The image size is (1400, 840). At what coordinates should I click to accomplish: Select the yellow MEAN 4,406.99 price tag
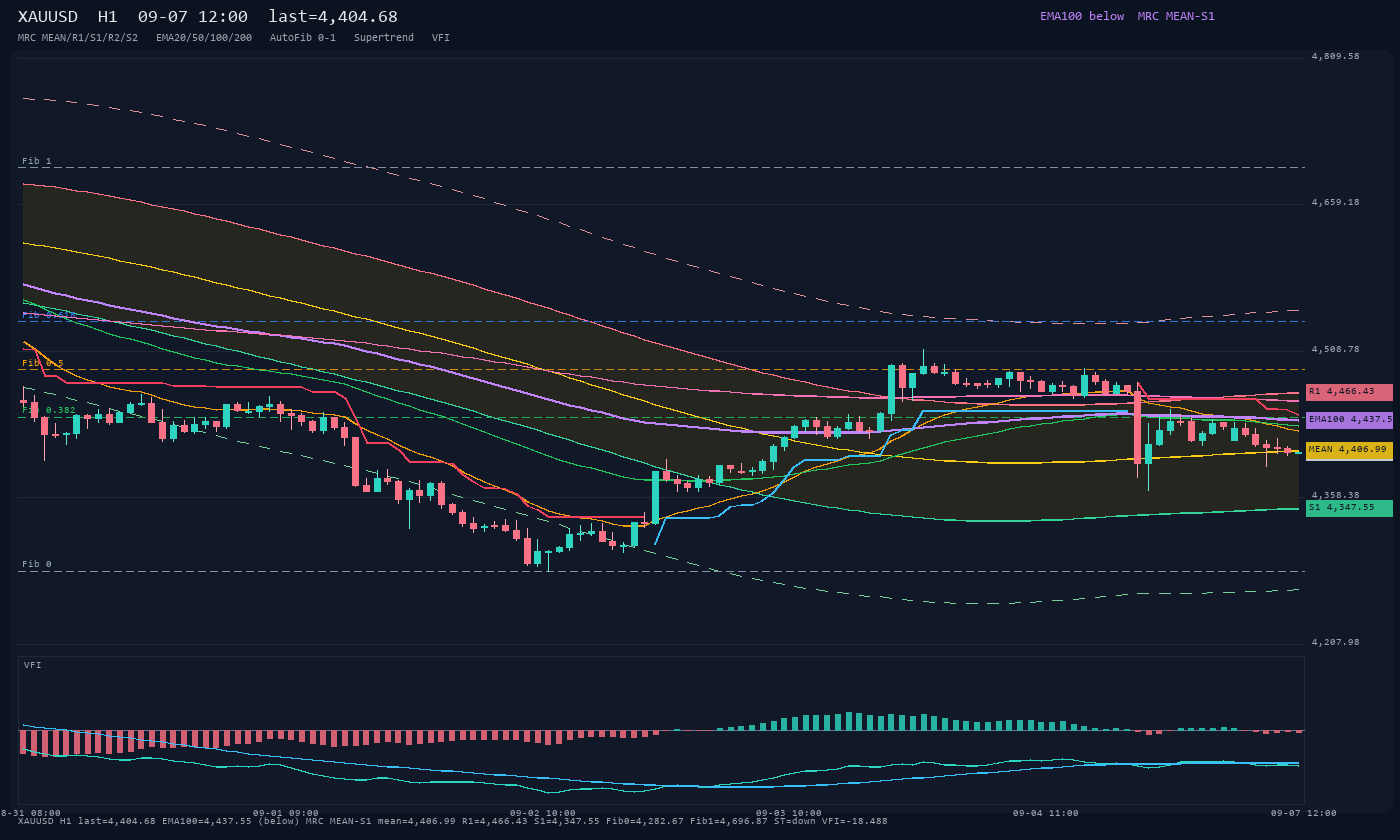(1349, 450)
